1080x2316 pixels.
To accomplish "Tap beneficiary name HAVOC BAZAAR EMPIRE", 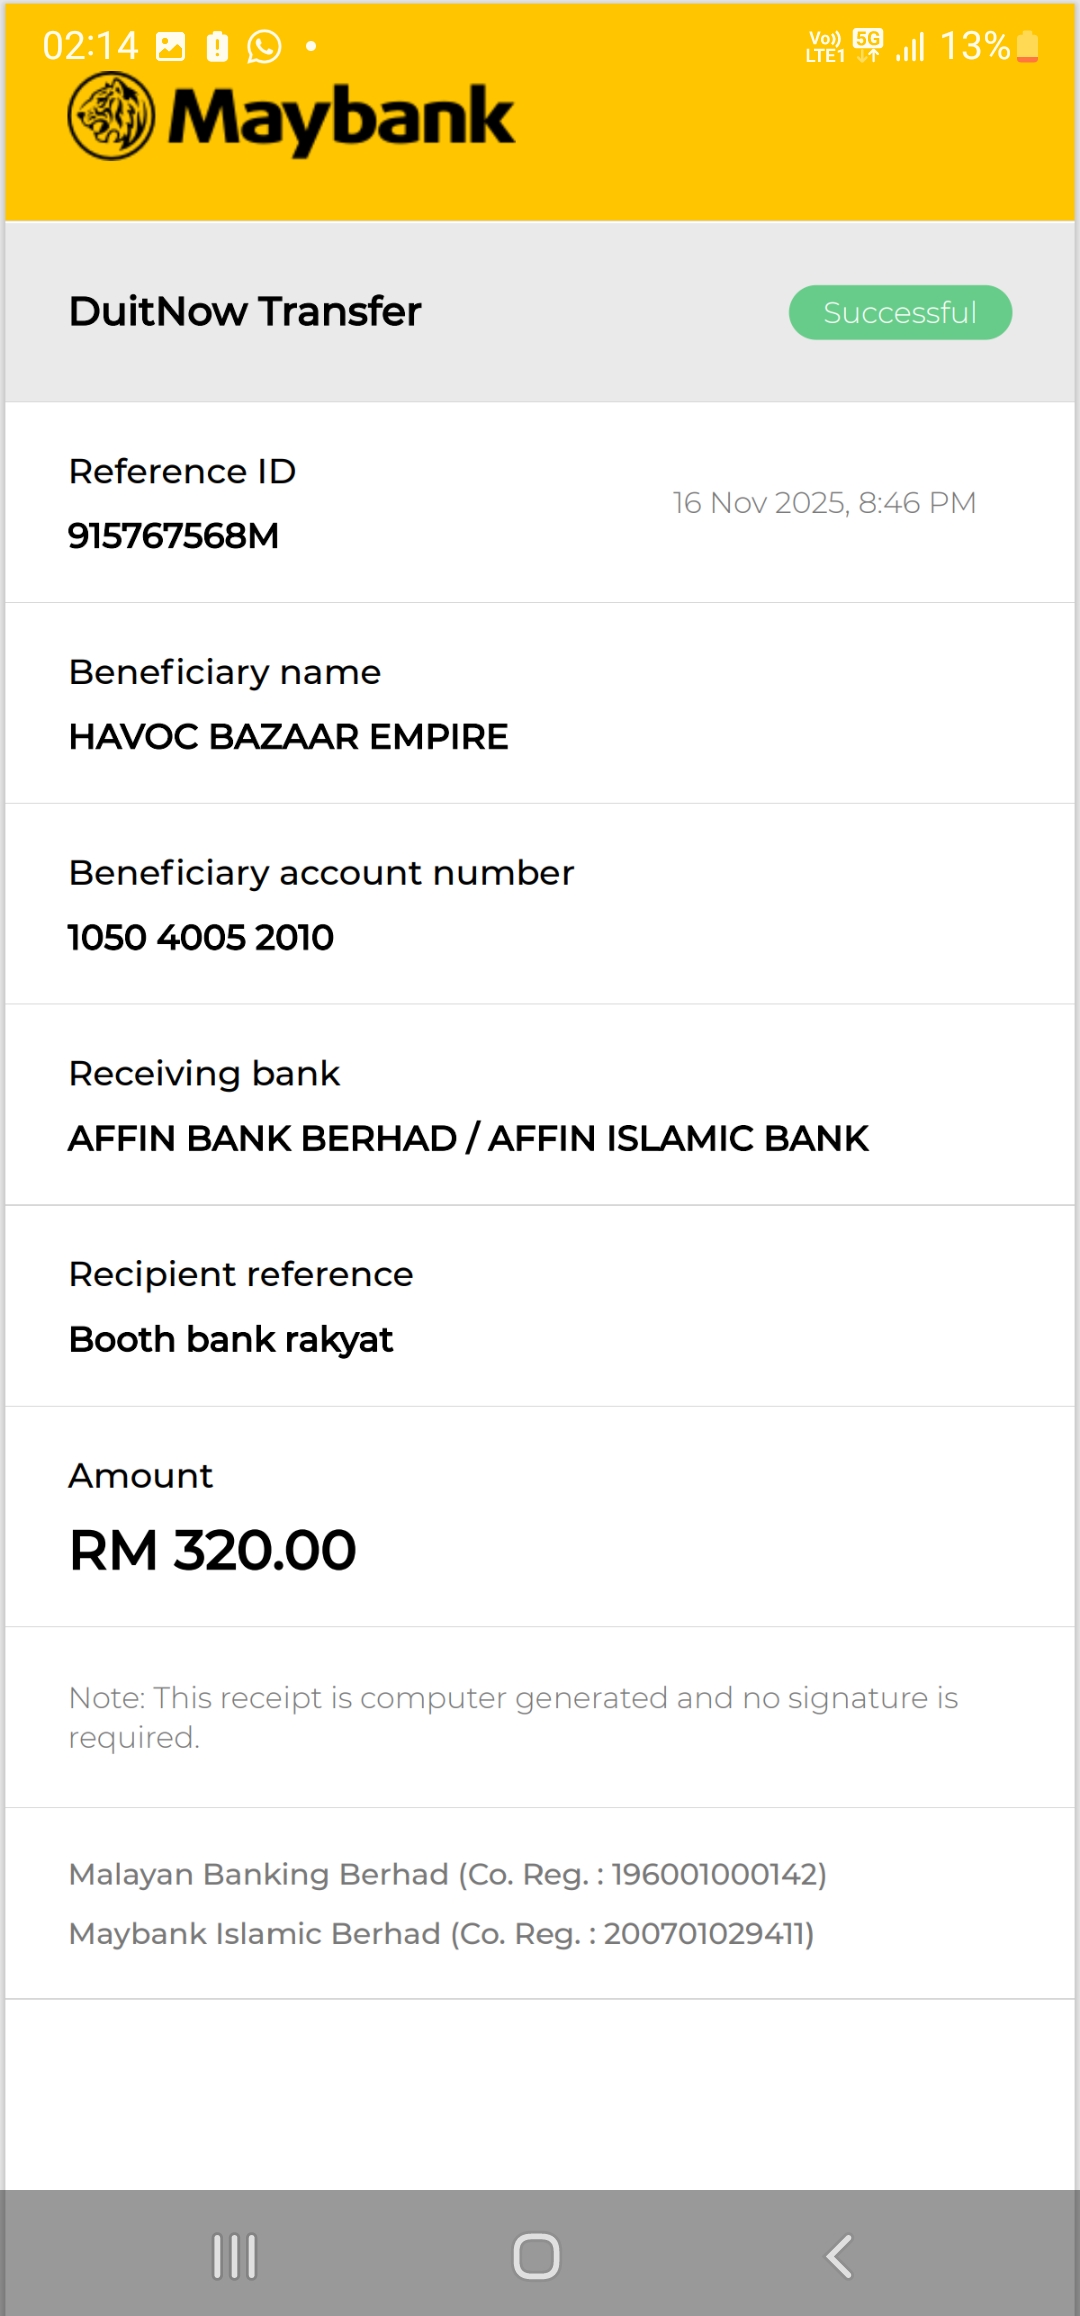I will (288, 737).
